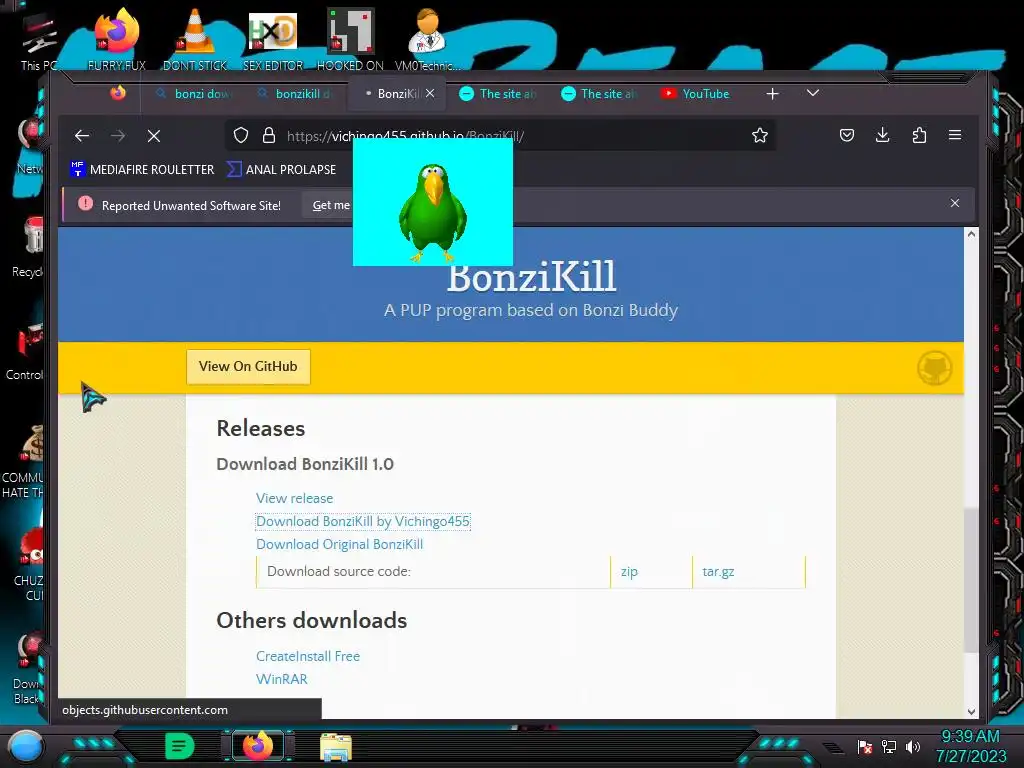Stop loading the page with the X button
Viewport: 1024px width, 768px height.
click(154, 136)
